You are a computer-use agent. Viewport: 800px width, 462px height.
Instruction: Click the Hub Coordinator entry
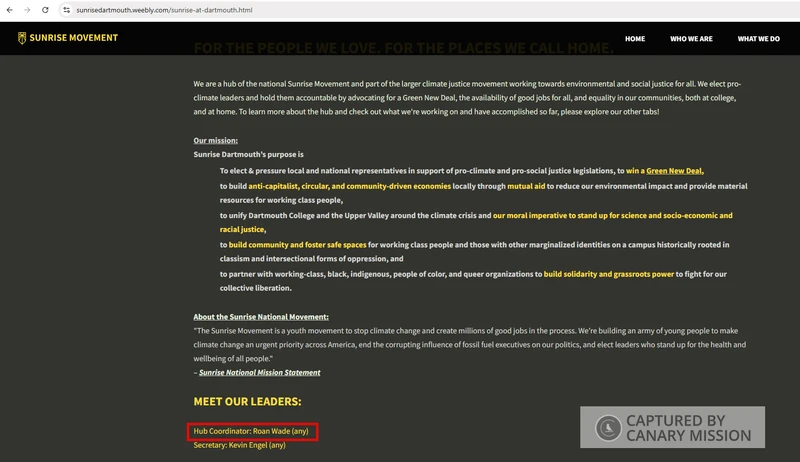(x=251, y=431)
